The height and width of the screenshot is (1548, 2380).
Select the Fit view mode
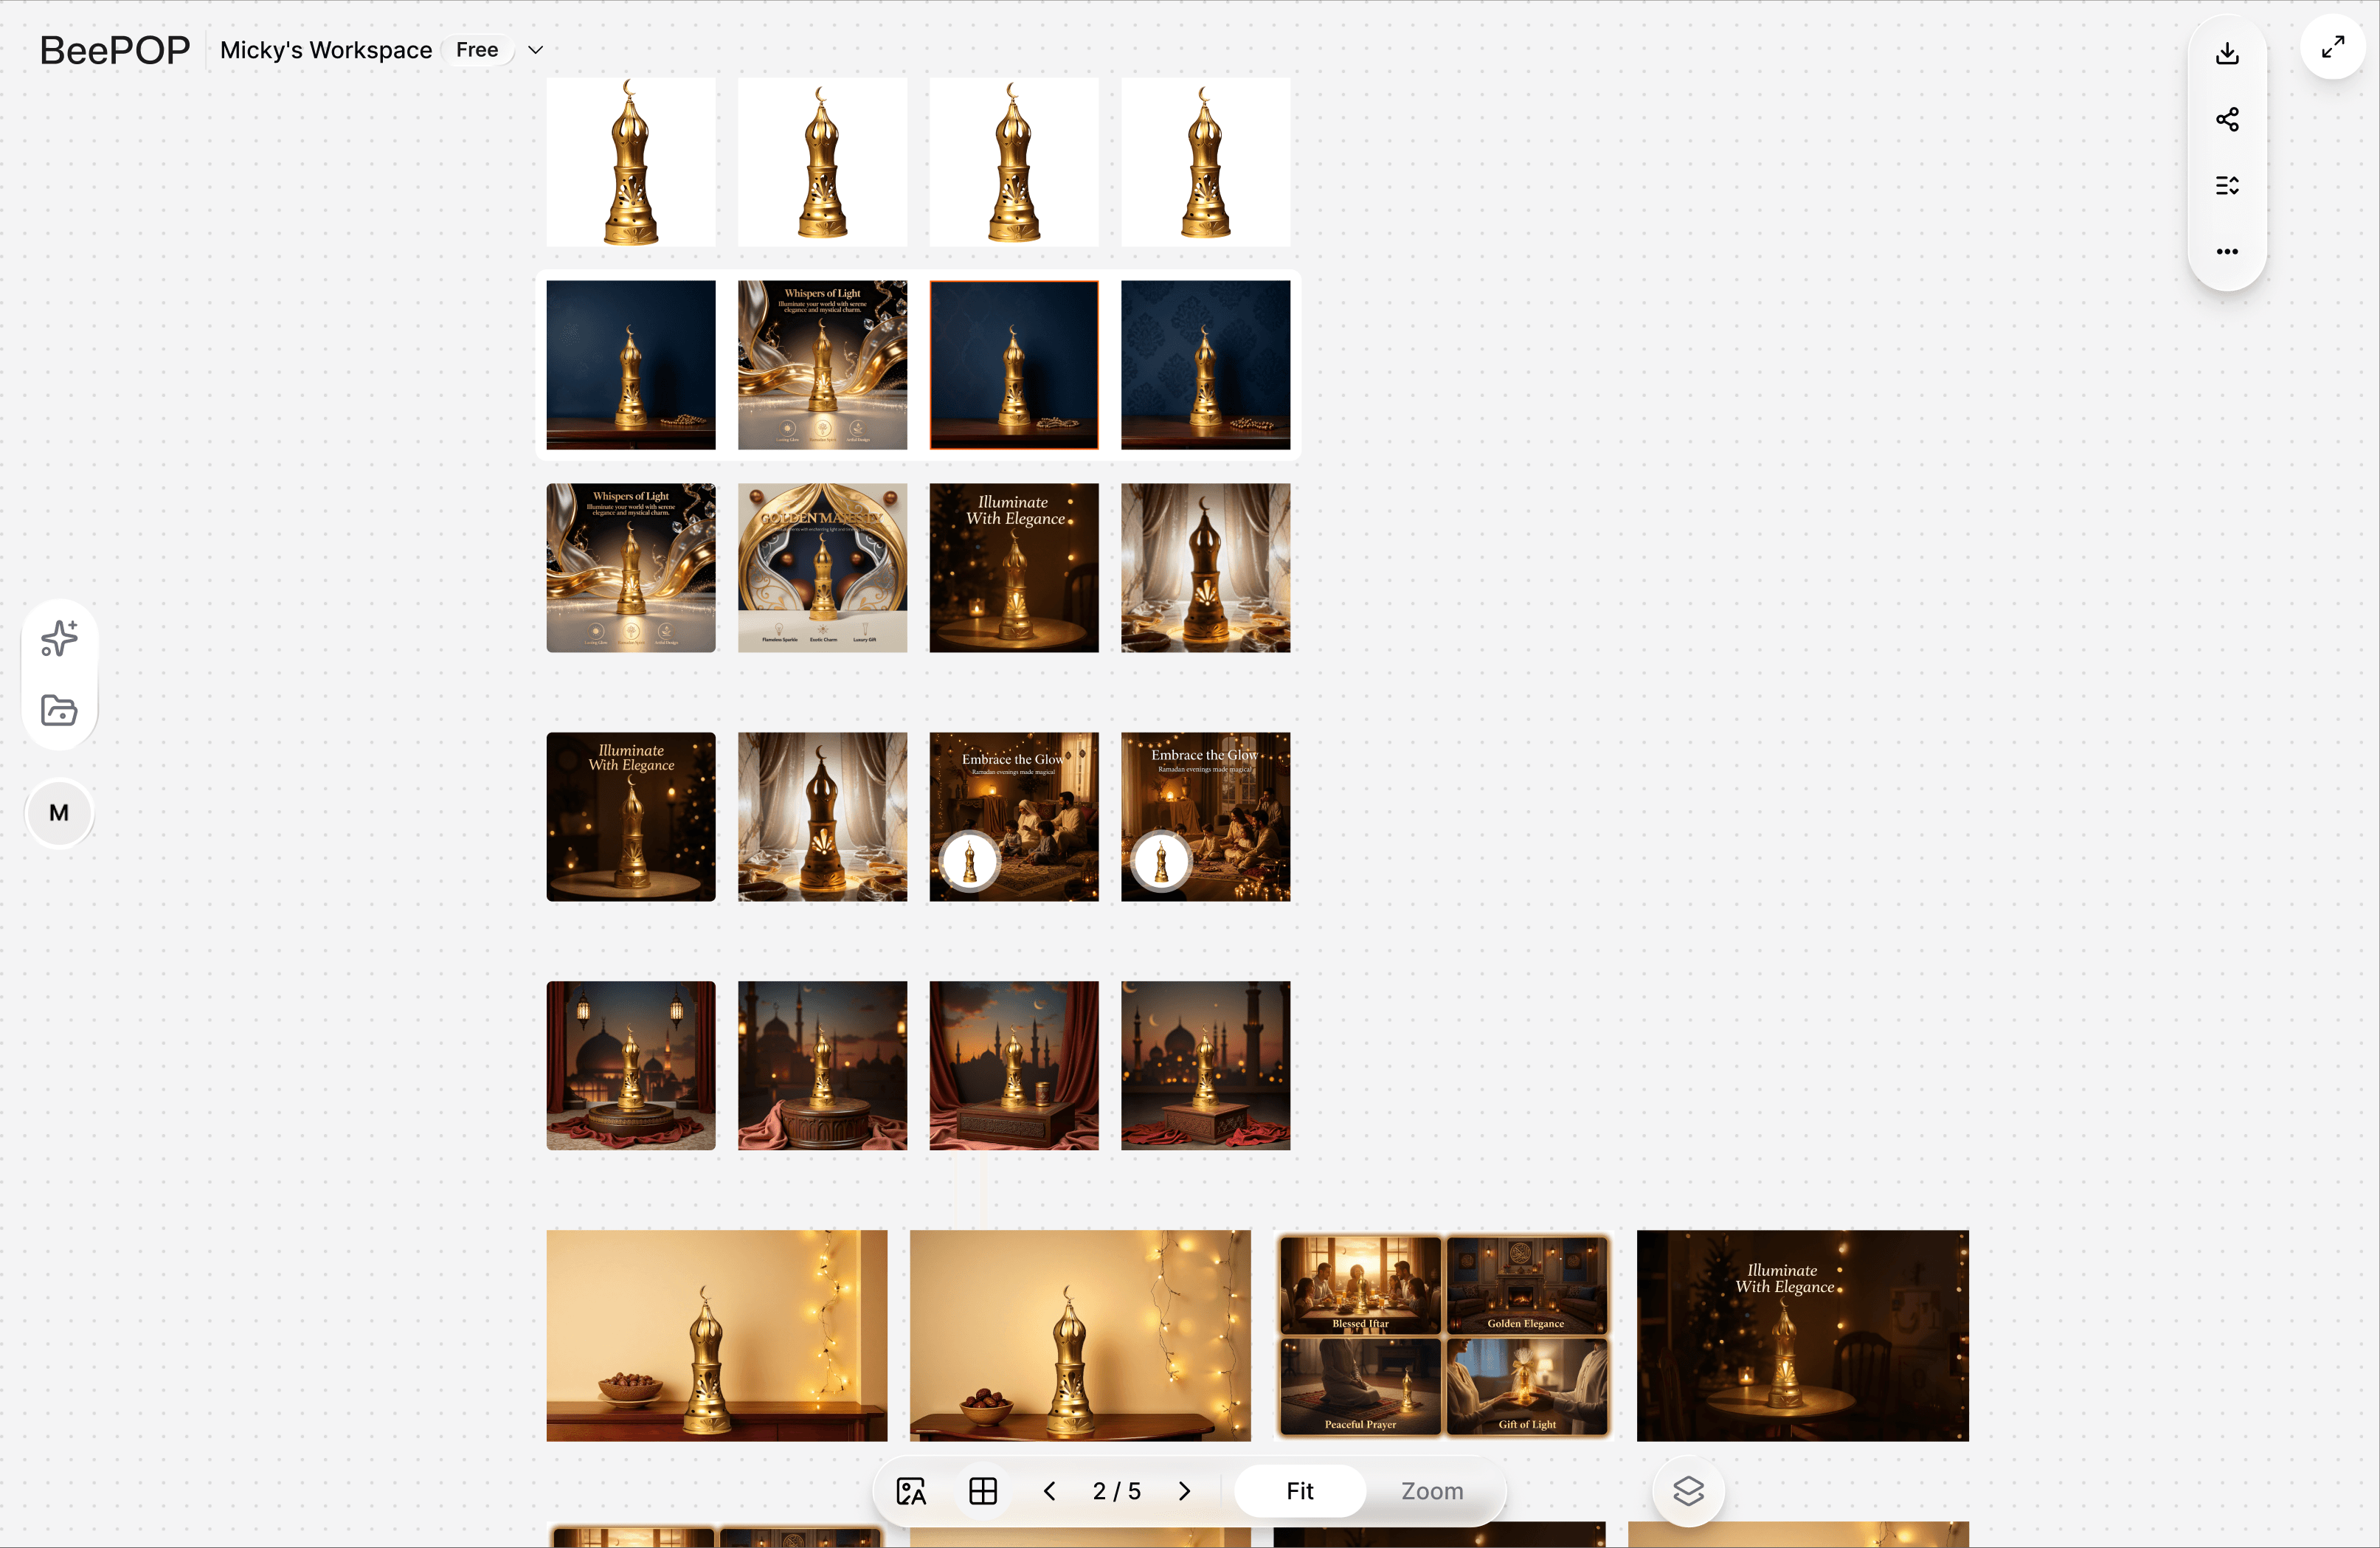coord(1299,1491)
